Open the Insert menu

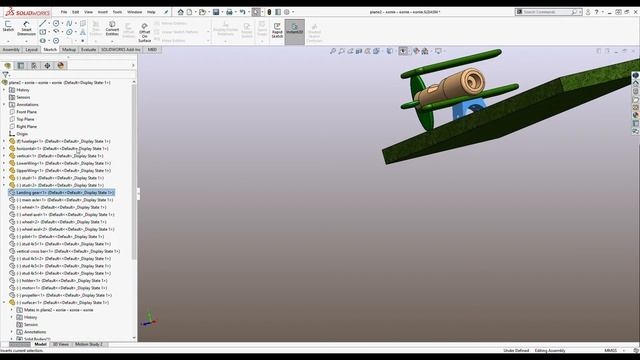tap(102, 12)
